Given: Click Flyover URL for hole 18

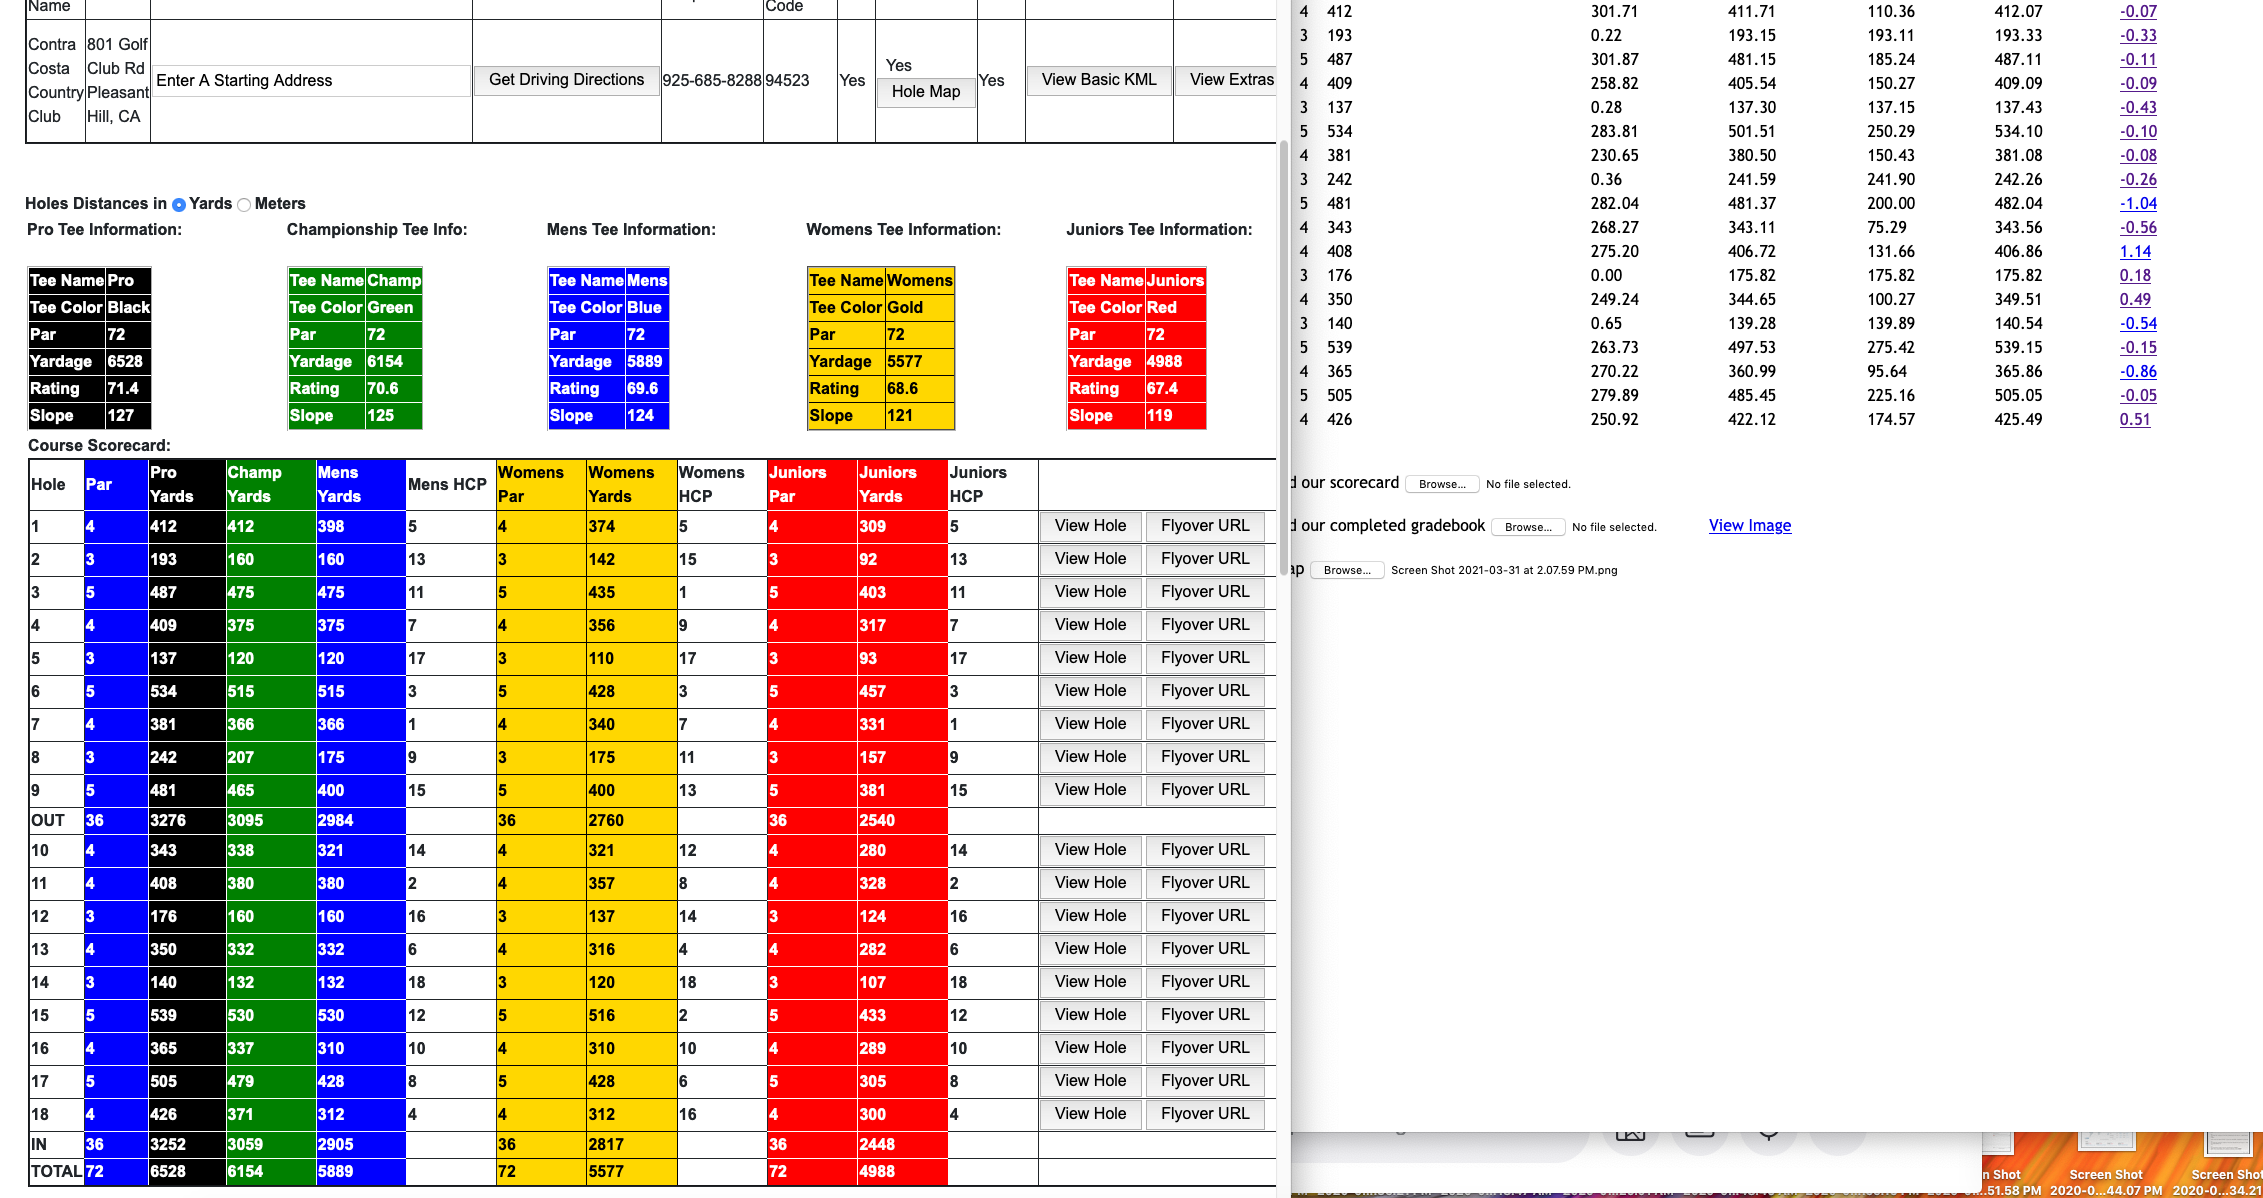Looking at the screenshot, I should click(x=1205, y=1114).
